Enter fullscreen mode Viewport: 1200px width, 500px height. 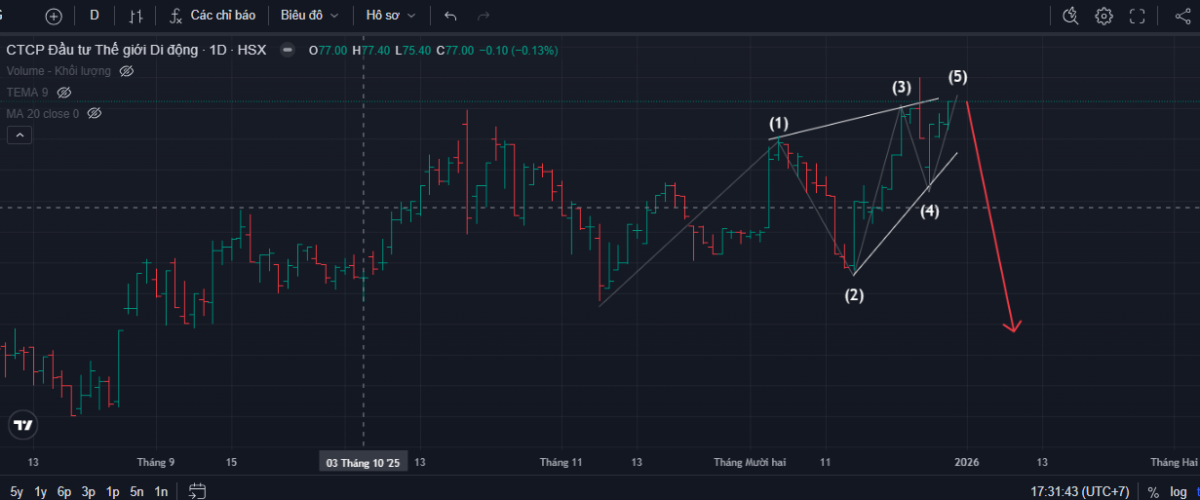coord(1137,16)
